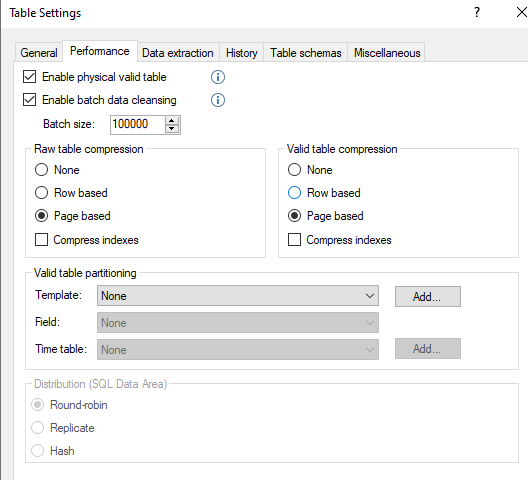Image resolution: width=528 pixels, height=480 pixels.
Task: Decrease batch size with down arrow
Action: 172,129
